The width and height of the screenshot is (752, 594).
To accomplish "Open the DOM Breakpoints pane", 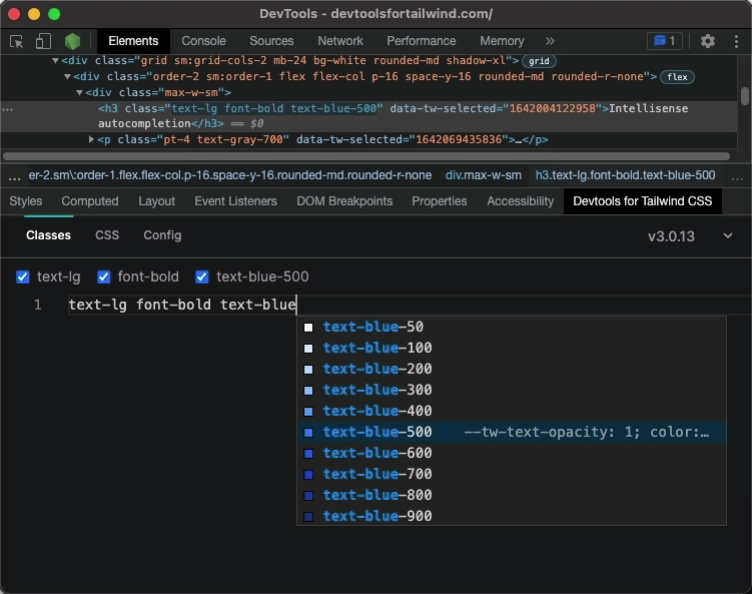I will point(344,201).
